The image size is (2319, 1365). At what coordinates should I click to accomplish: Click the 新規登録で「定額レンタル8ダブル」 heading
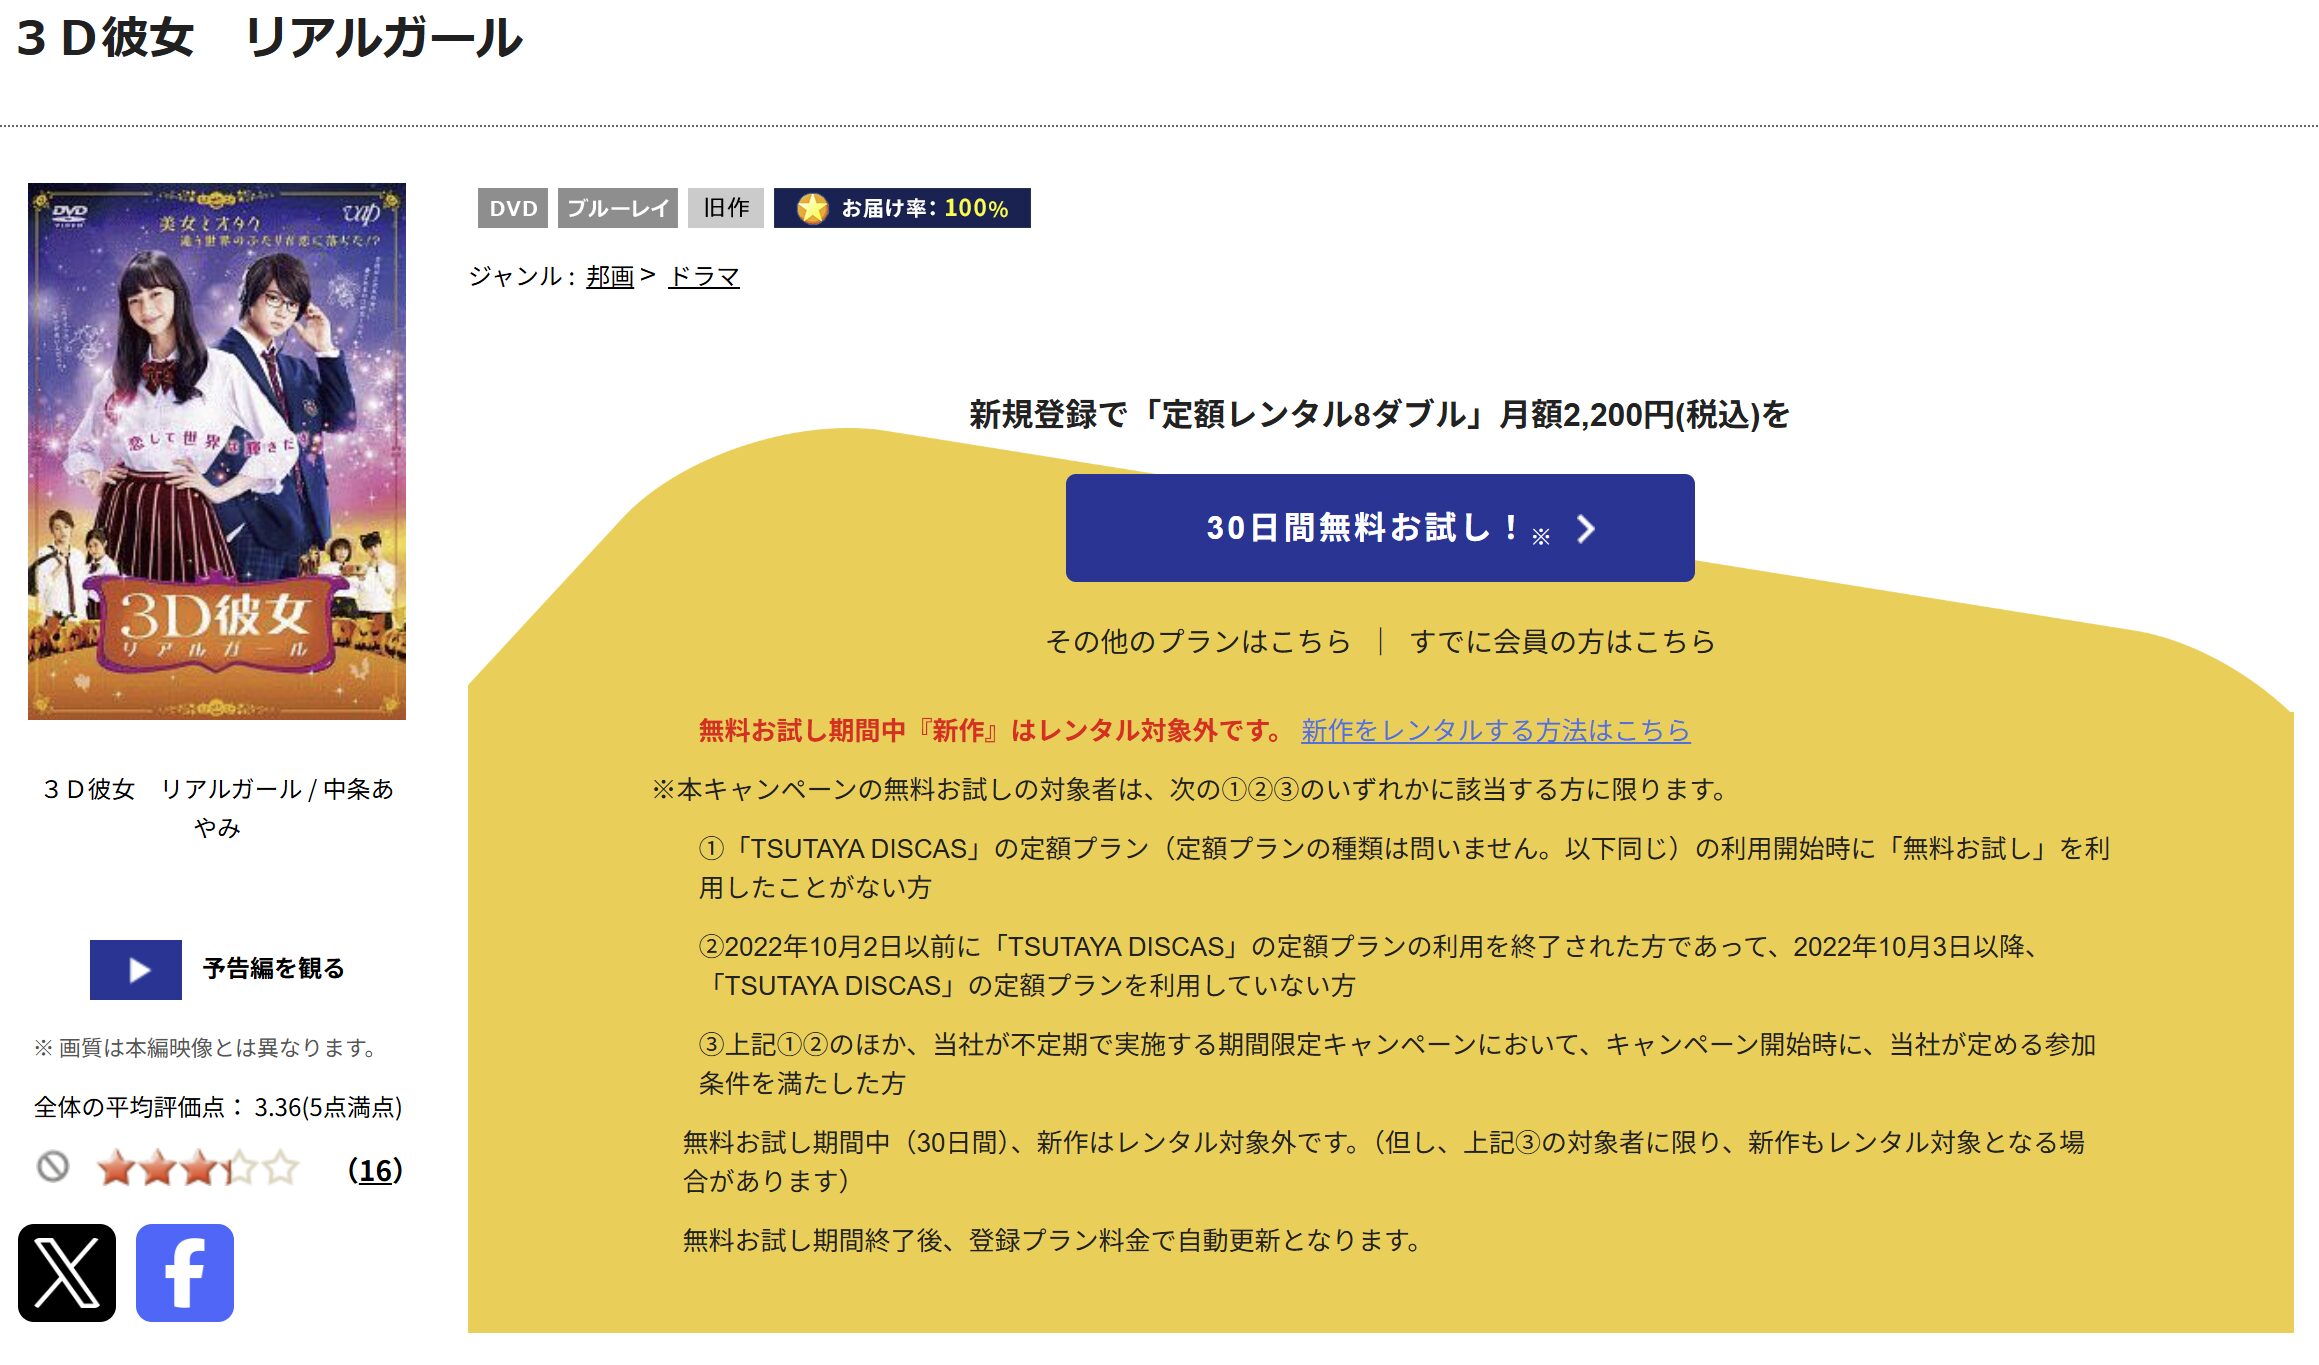click(x=1380, y=414)
